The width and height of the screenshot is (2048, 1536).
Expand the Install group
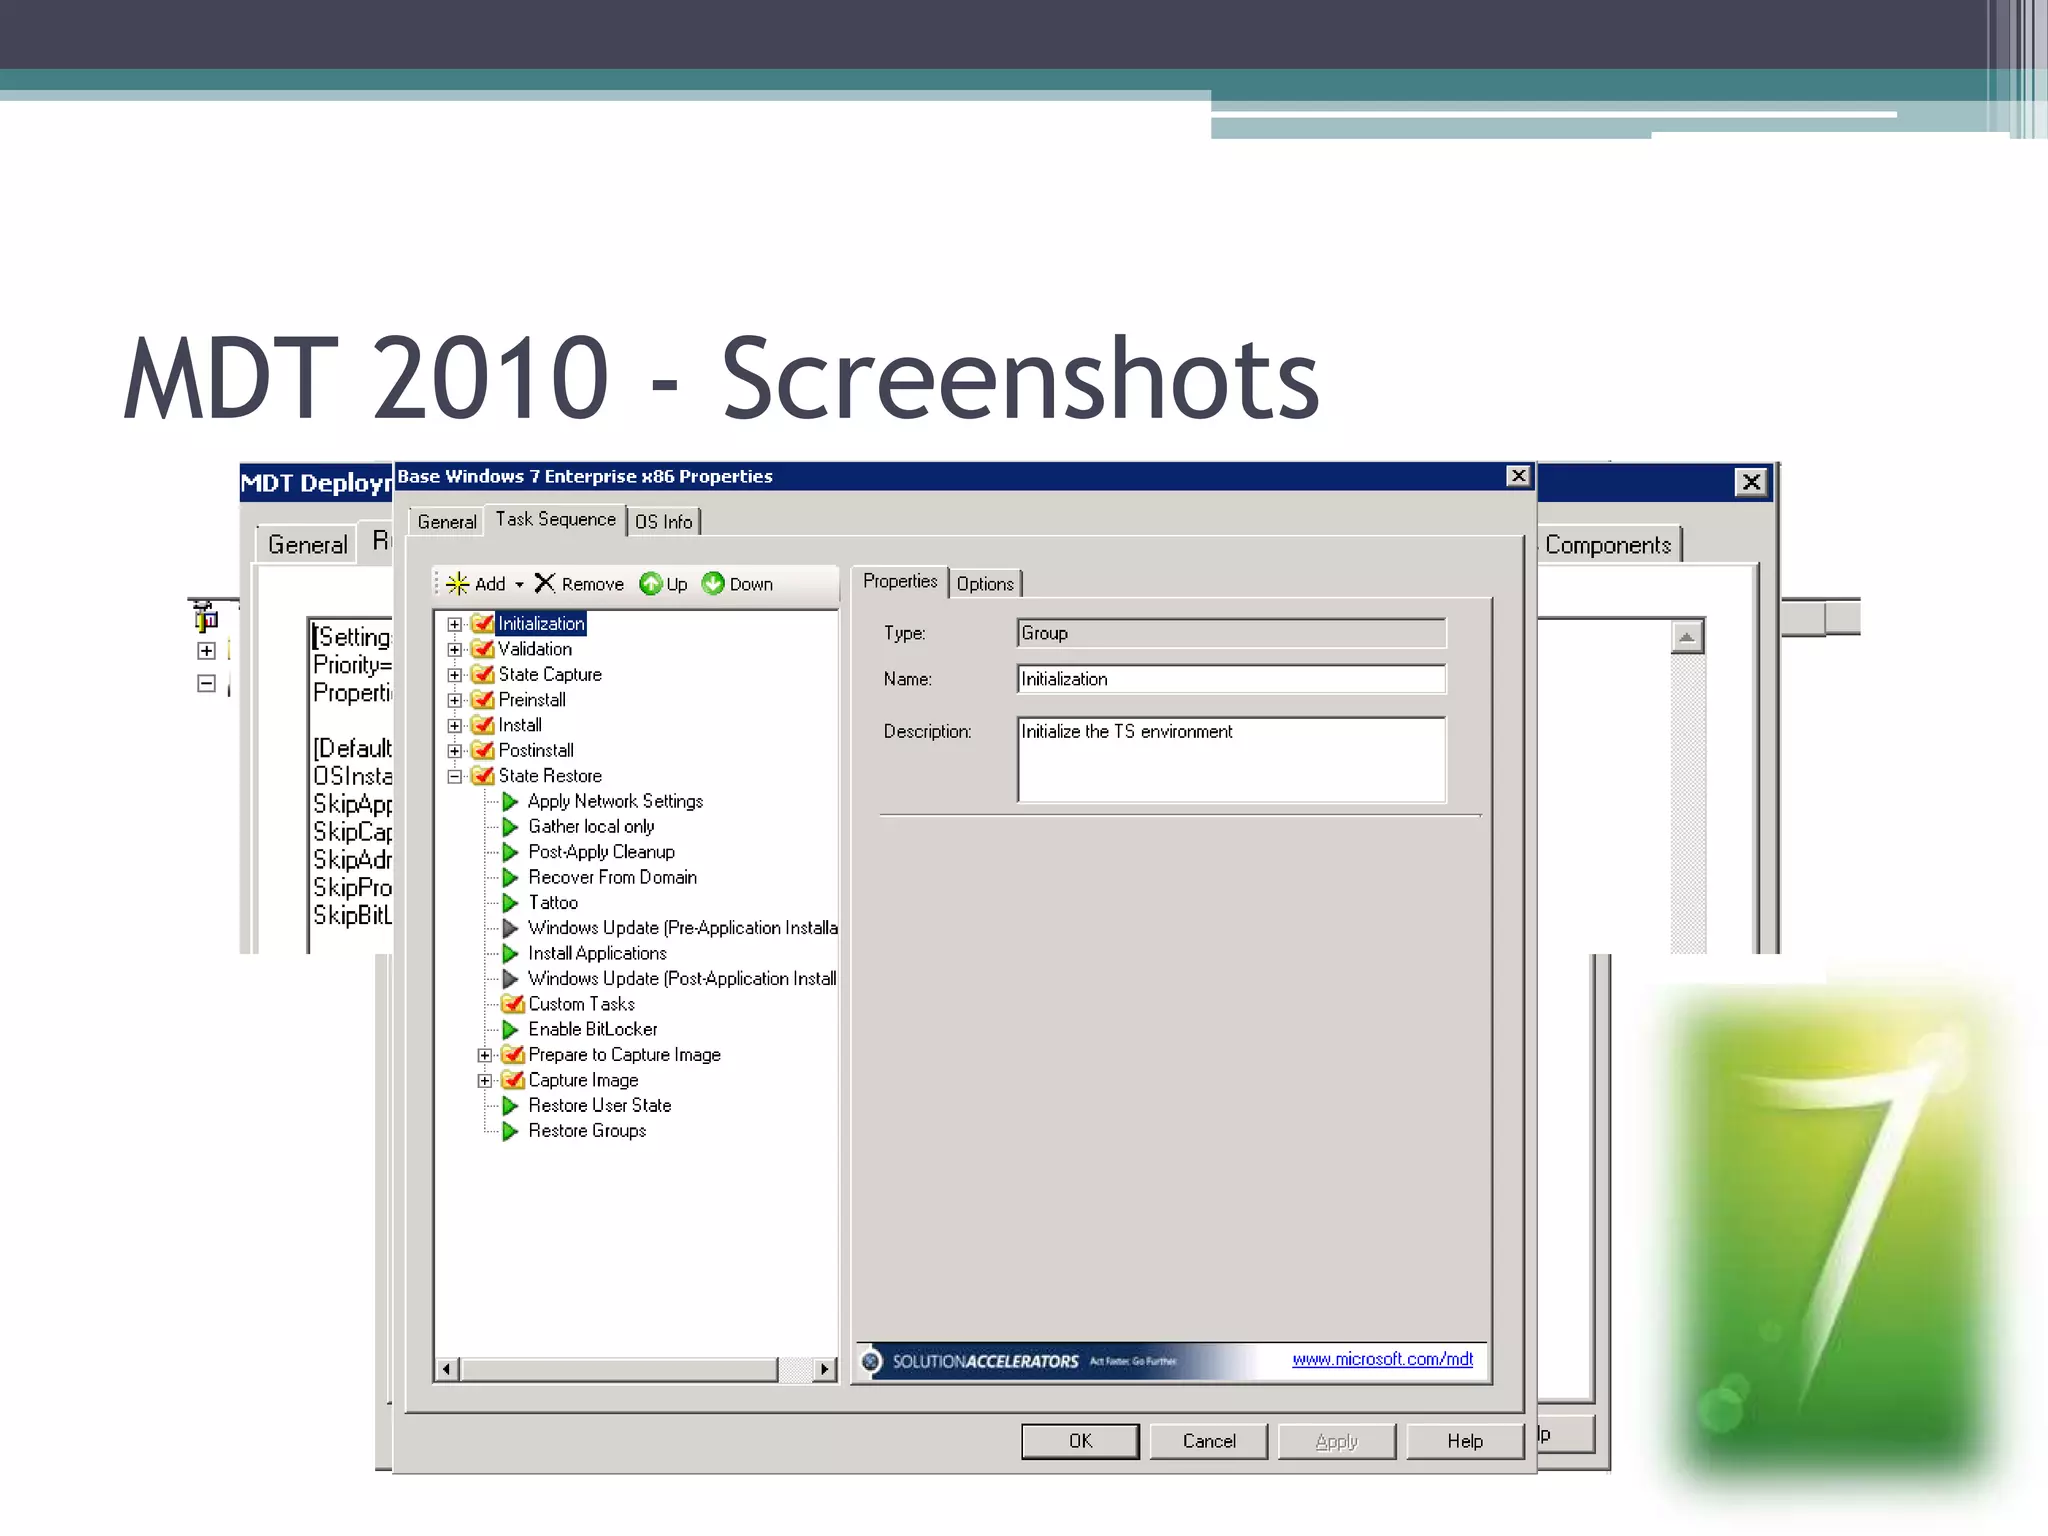pyautogui.click(x=455, y=726)
